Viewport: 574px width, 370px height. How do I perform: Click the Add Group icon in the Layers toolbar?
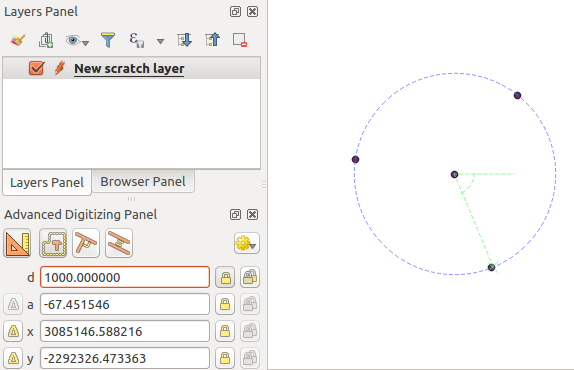click(x=46, y=40)
